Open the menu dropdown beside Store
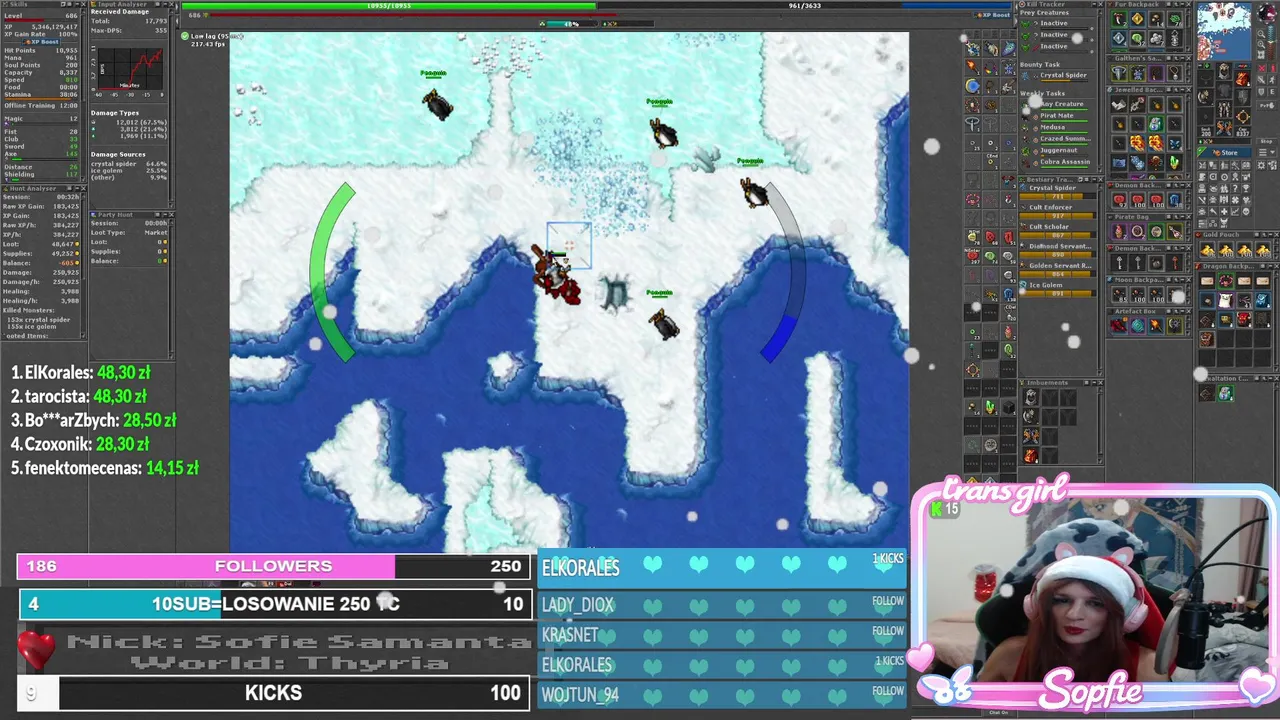1280x720 pixels. point(1267,152)
